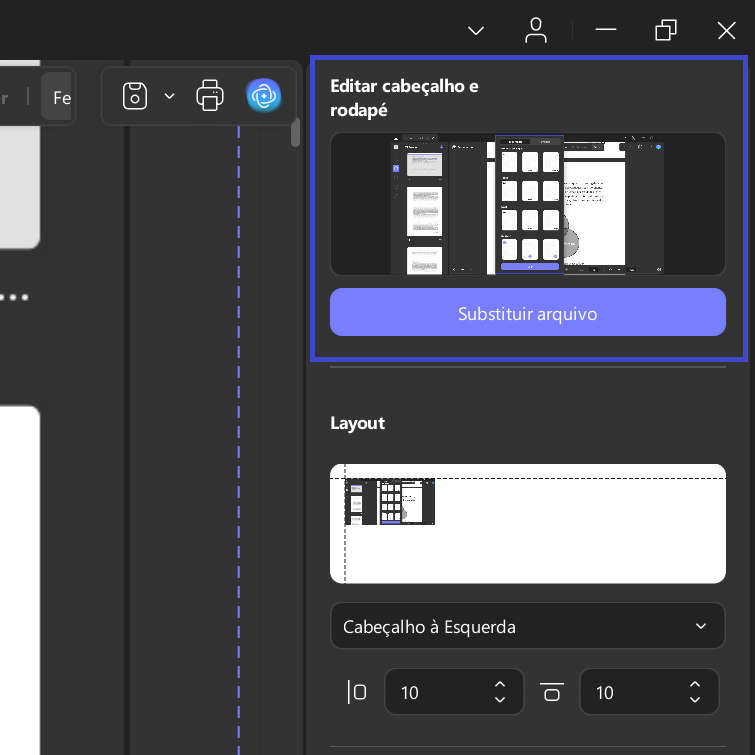Click the user account icon
Screen dimensions: 755x755
pyautogui.click(x=535, y=30)
